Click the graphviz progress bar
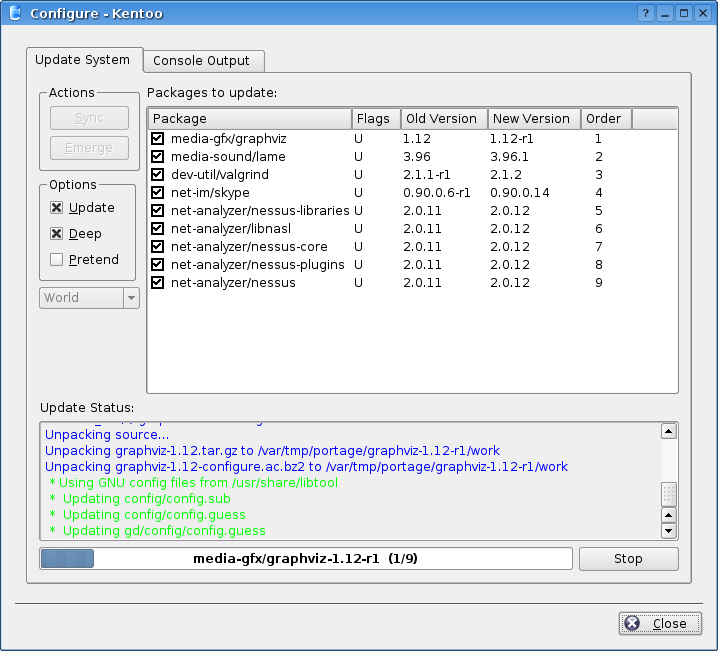 [x=306, y=559]
